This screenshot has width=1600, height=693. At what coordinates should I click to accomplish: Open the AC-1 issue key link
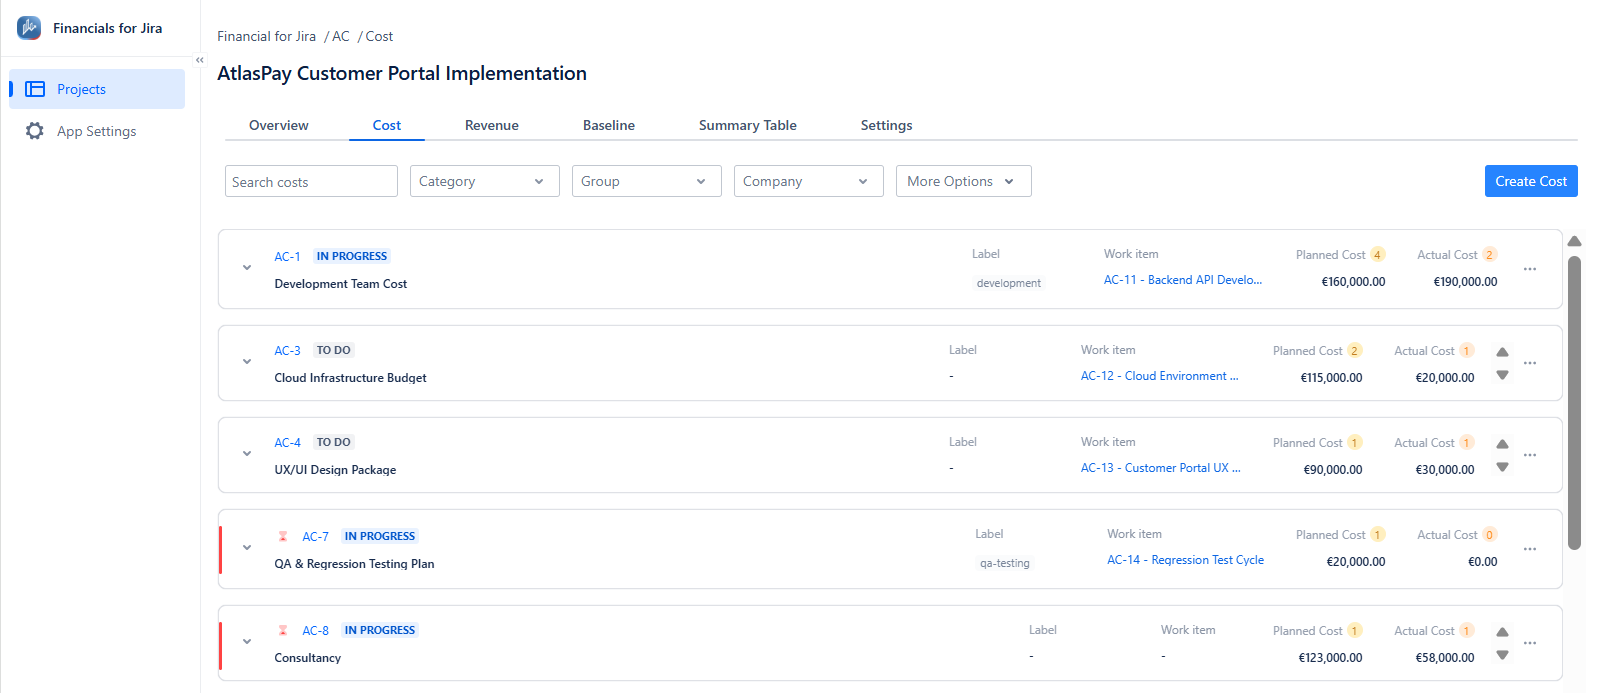(288, 257)
